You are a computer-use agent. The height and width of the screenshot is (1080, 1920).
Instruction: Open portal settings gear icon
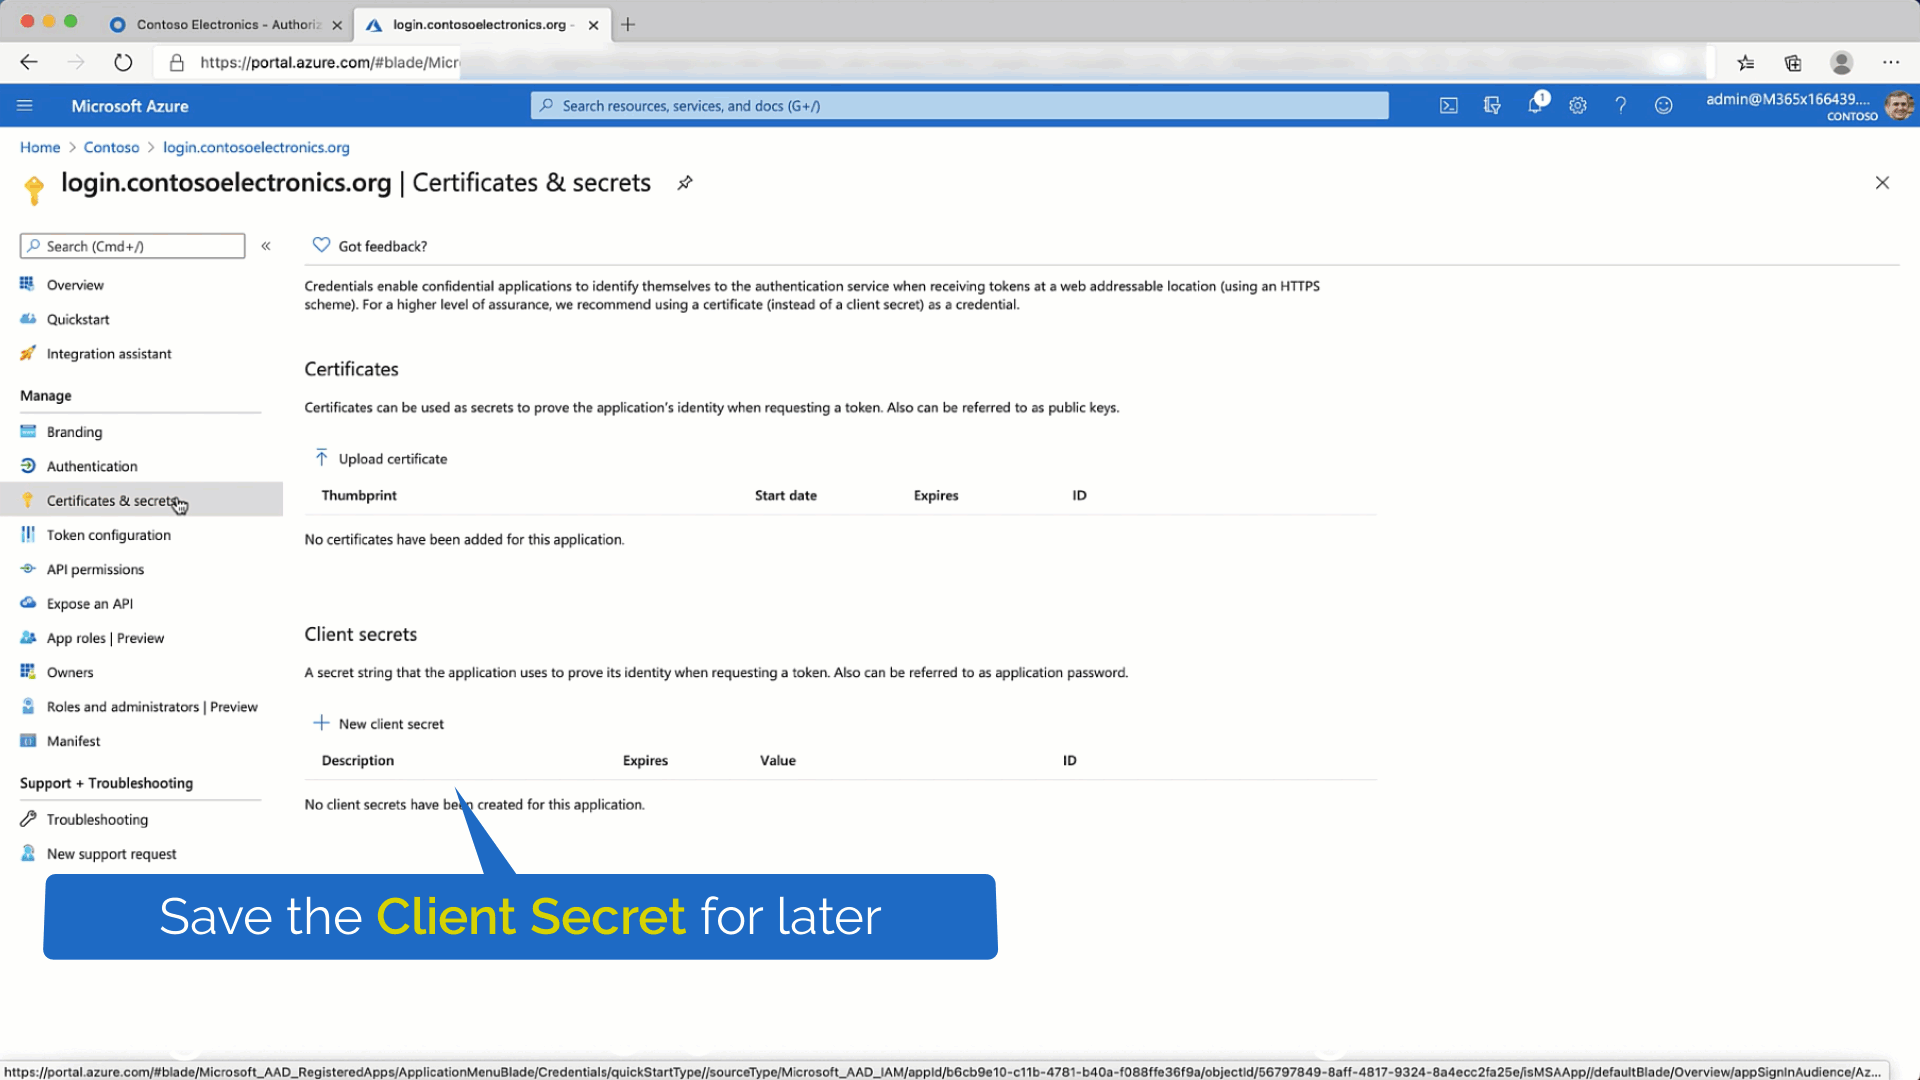coord(1578,106)
